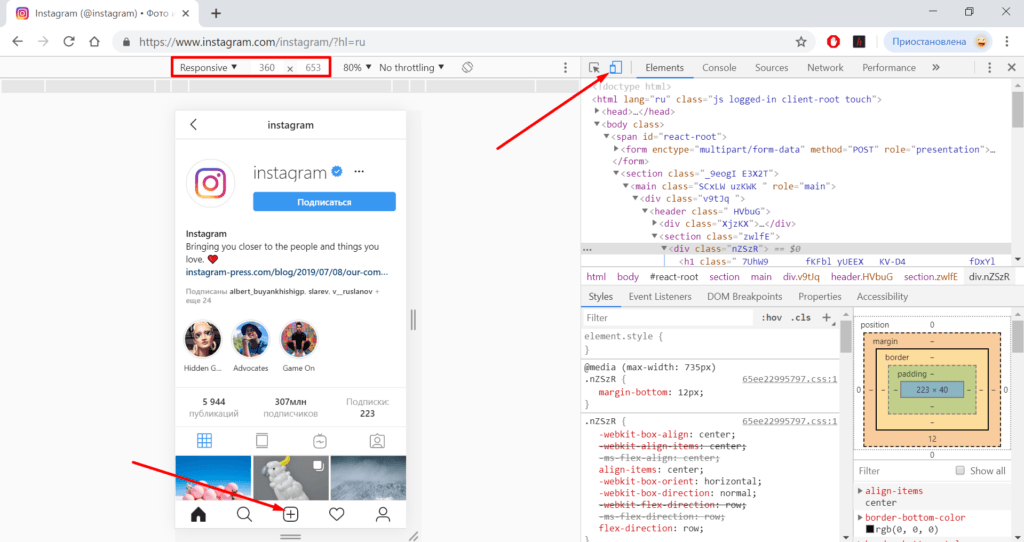Open the Responsive device dropdown
The height and width of the screenshot is (542, 1024).
tap(208, 67)
